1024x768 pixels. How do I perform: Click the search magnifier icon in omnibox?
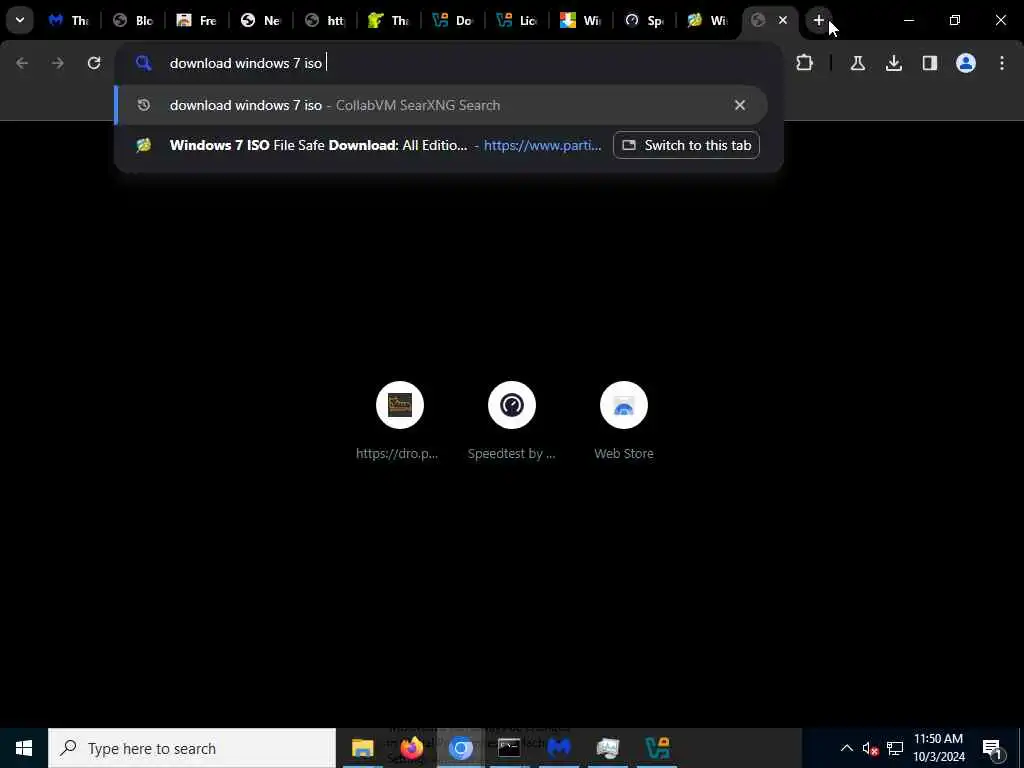(x=144, y=63)
